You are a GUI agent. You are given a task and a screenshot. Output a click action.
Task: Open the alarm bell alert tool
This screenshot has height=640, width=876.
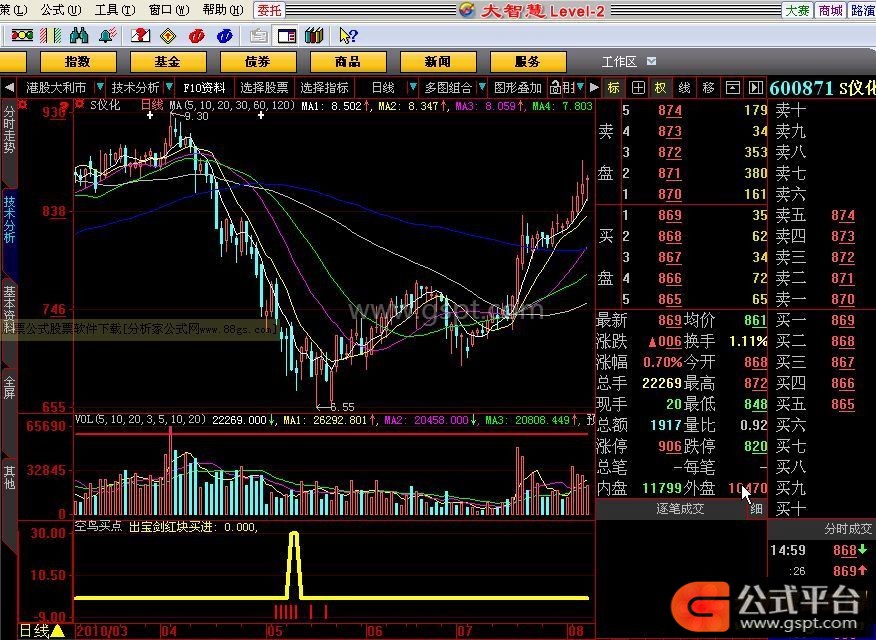coord(107,36)
